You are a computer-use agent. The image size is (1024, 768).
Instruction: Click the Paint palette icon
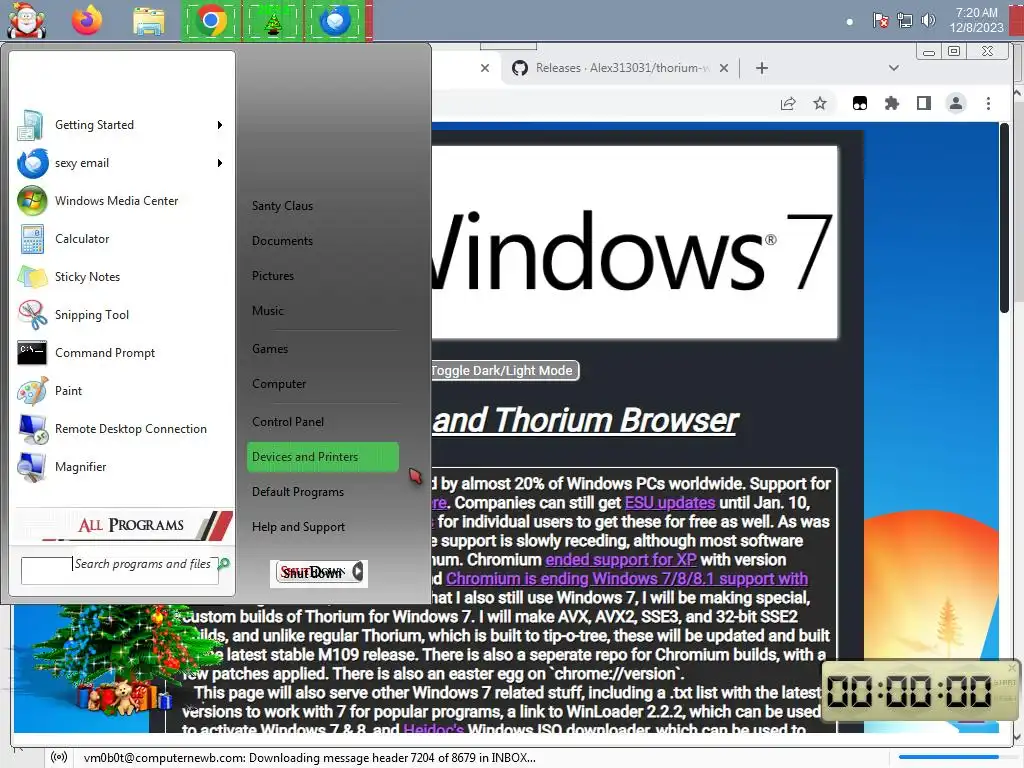(32, 391)
